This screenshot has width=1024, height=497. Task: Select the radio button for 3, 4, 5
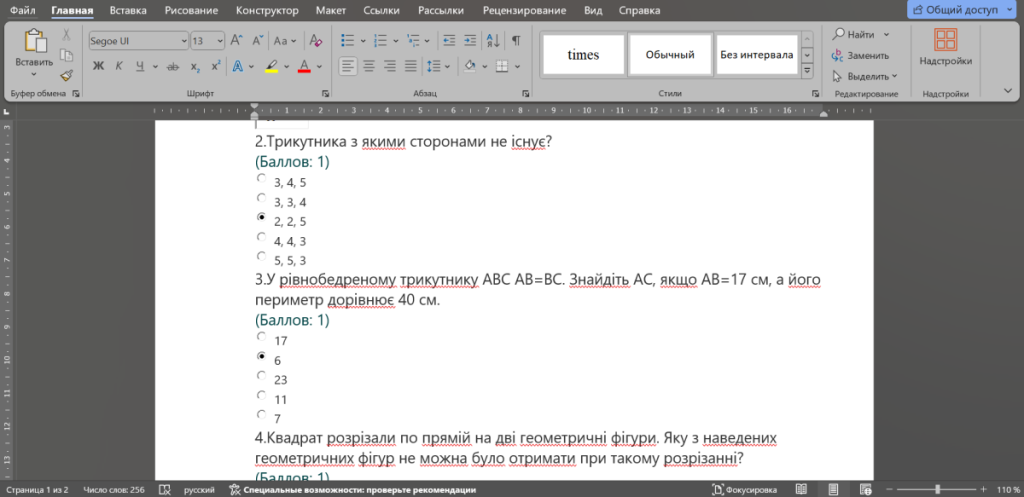click(261, 178)
